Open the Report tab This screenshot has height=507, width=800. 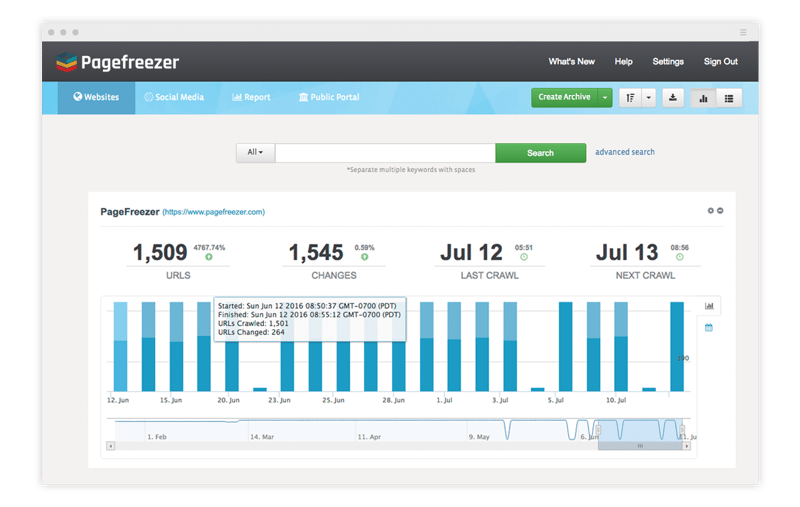click(x=251, y=97)
